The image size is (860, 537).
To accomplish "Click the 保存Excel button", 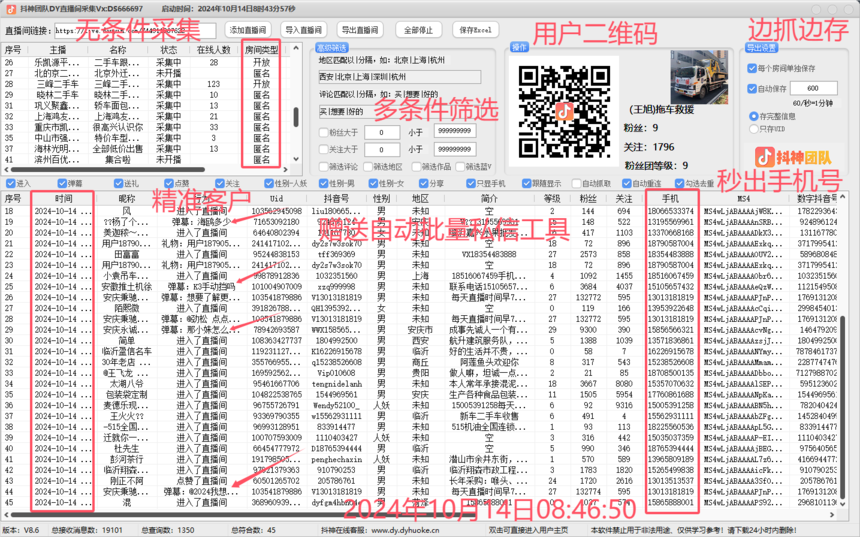I will coord(475,30).
